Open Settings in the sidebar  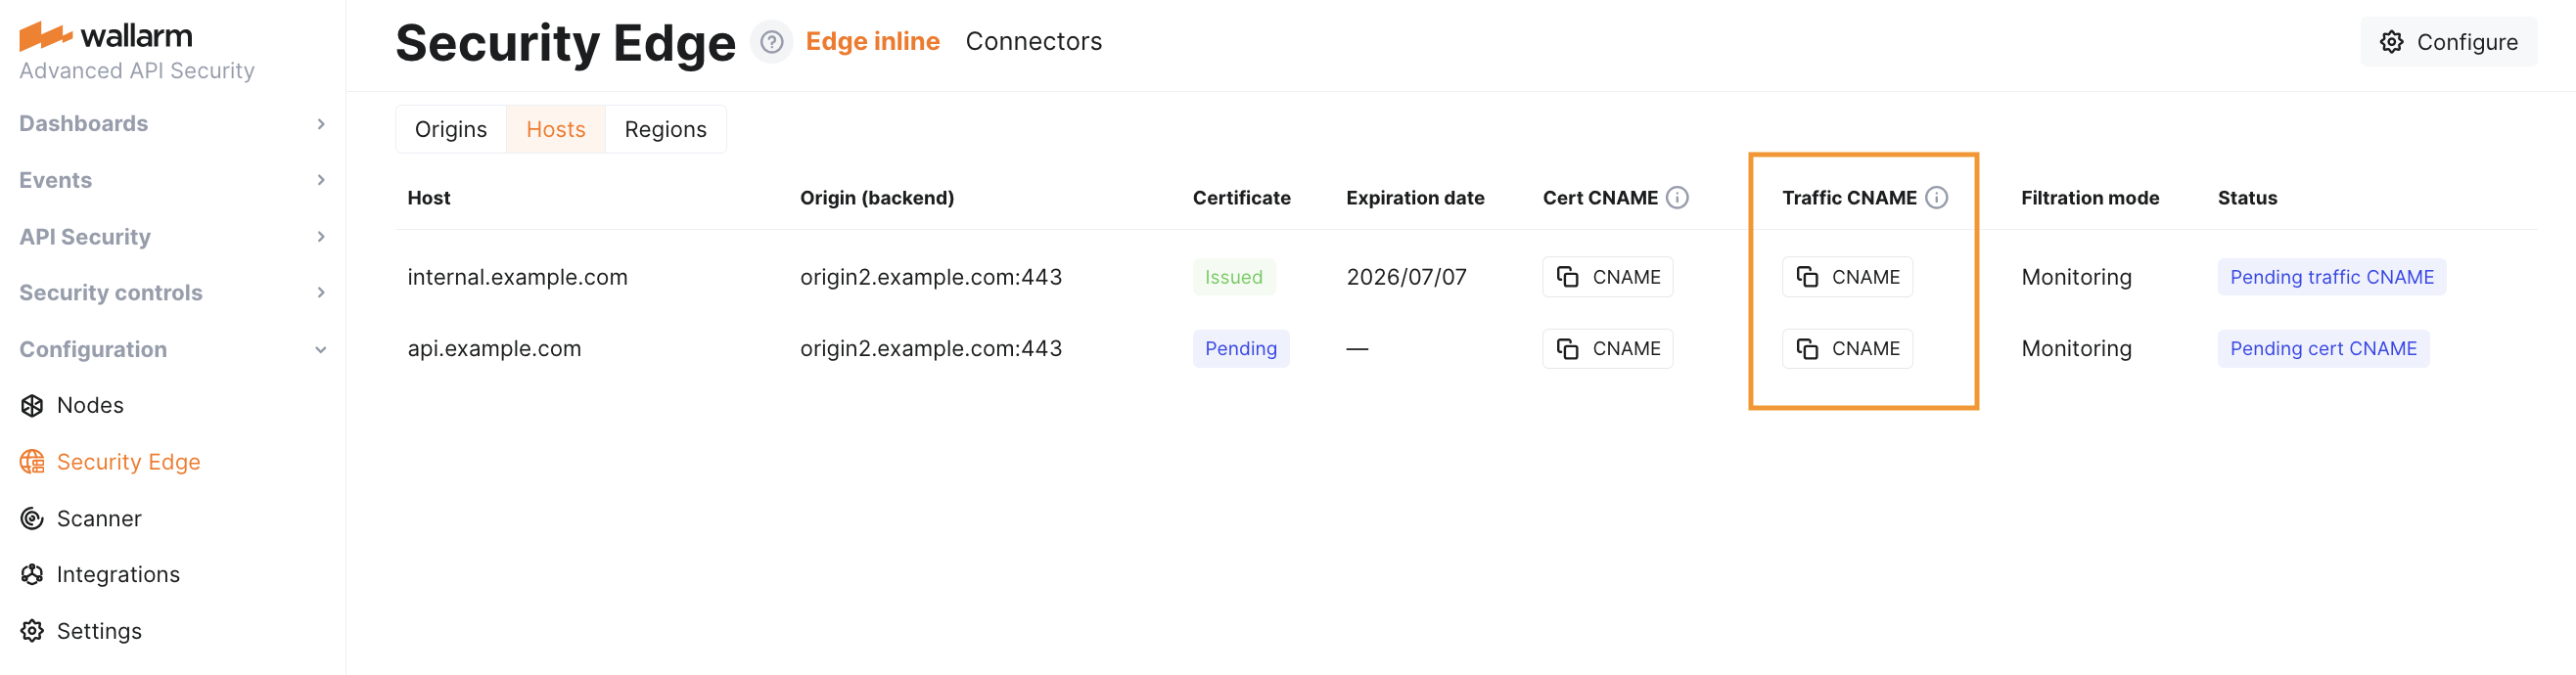click(98, 631)
